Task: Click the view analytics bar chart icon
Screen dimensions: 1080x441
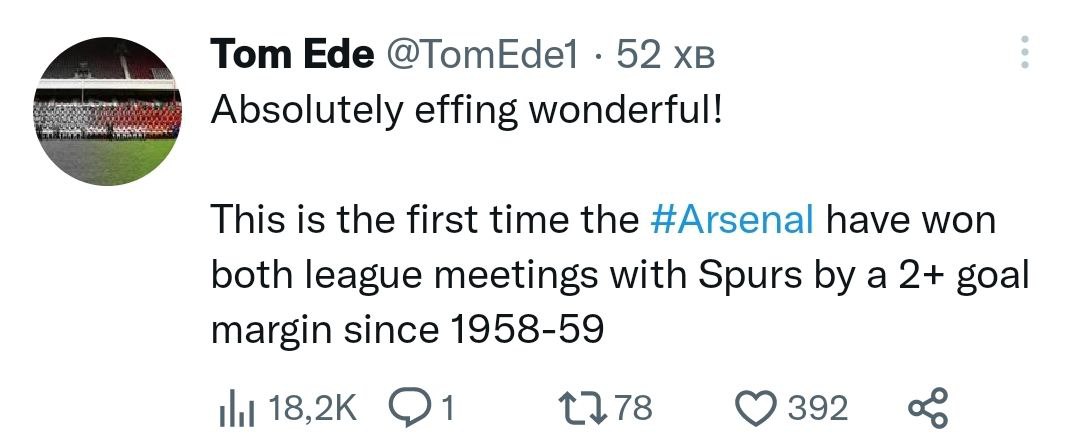Action: (233, 408)
